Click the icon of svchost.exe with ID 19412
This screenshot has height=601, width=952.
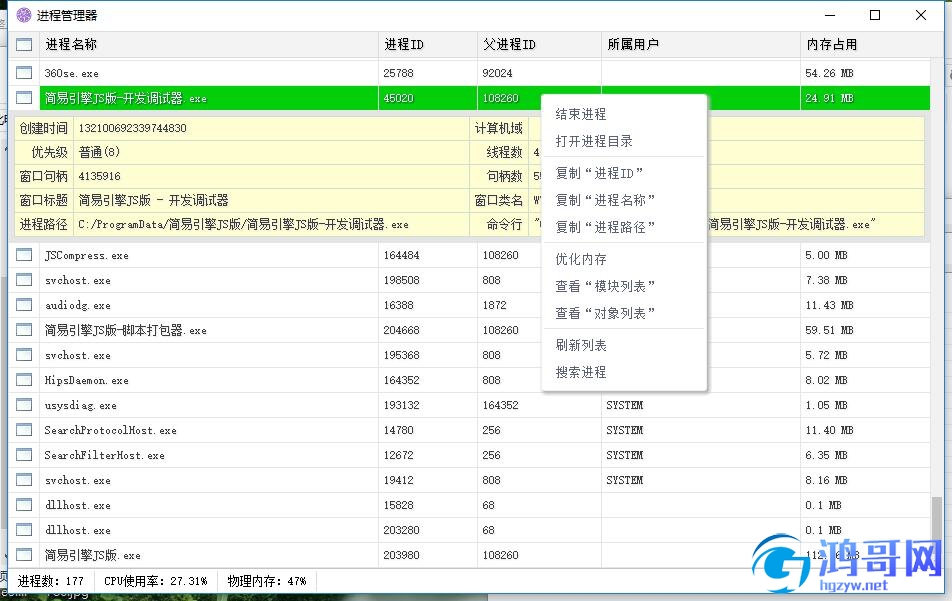pos(24,480)
